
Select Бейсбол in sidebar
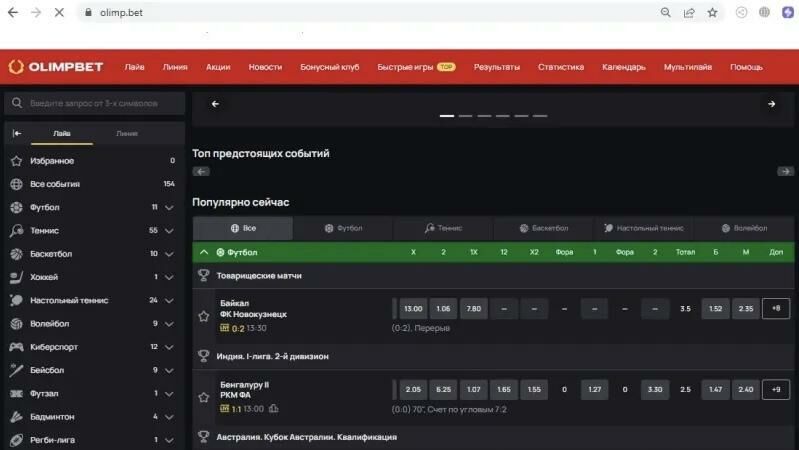pos(47,370)
